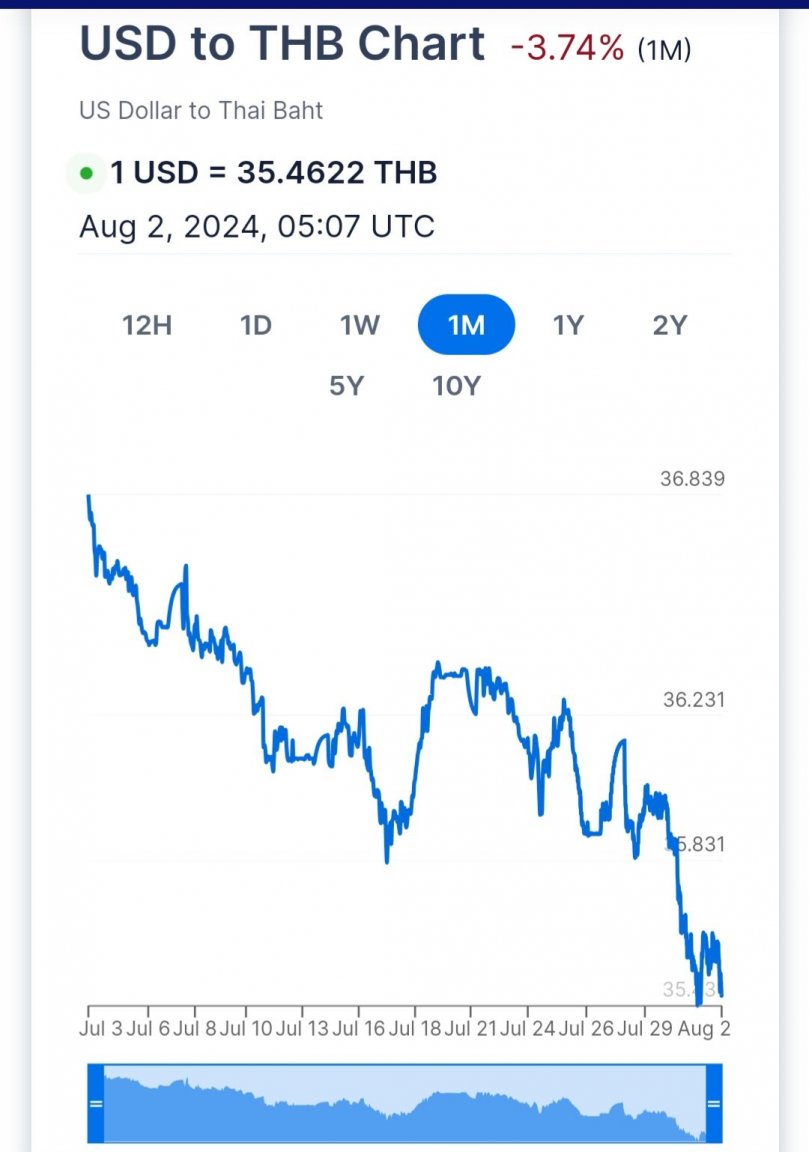Select the 2Y time range
This screenshot has height=1152, width=809.
click(670, 325)
